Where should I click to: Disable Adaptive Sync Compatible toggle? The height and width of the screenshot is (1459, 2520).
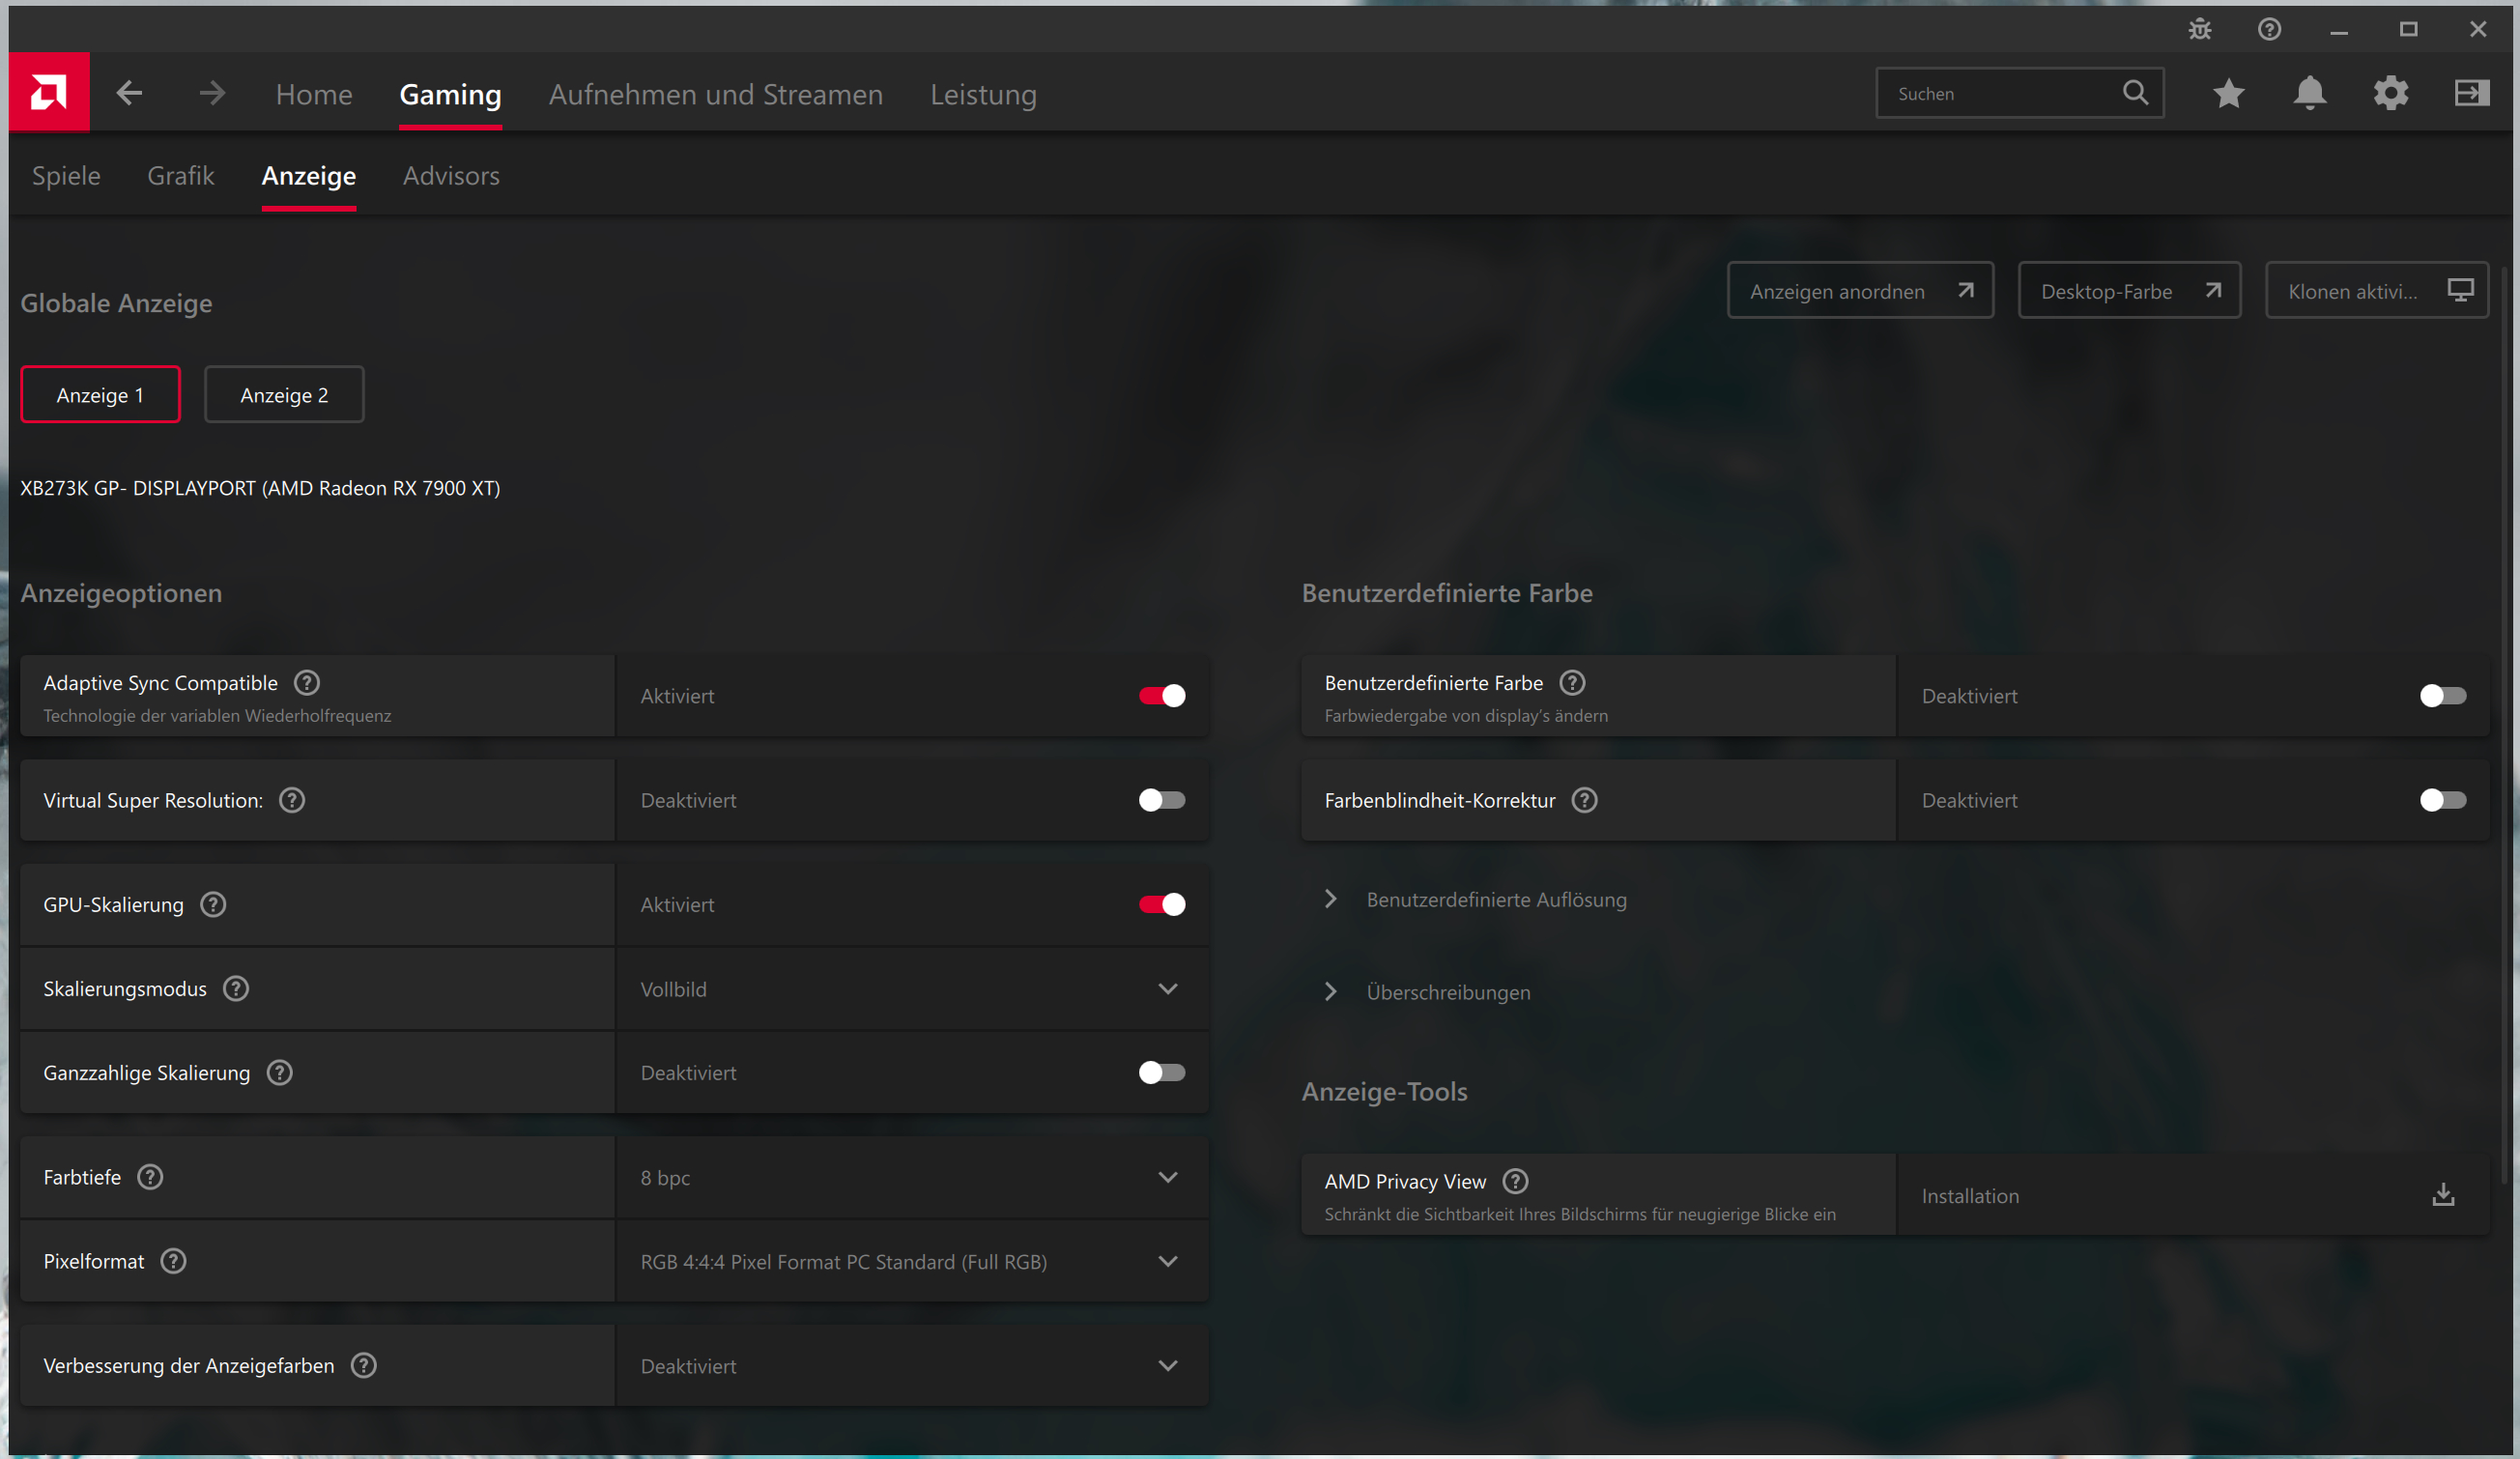click(1161, 696)
